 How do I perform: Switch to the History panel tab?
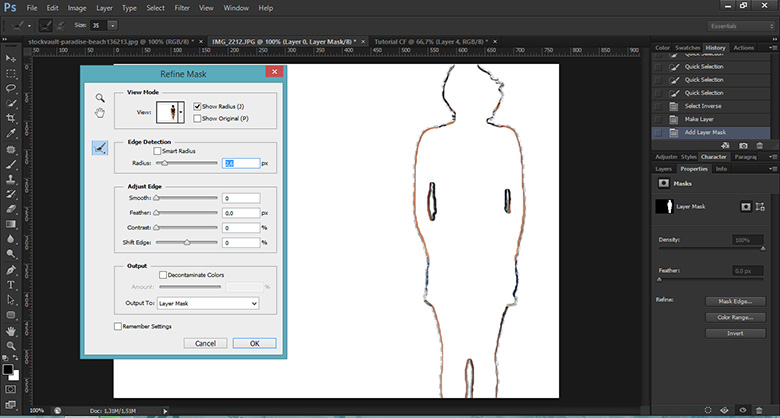click(x=714, y=47)
